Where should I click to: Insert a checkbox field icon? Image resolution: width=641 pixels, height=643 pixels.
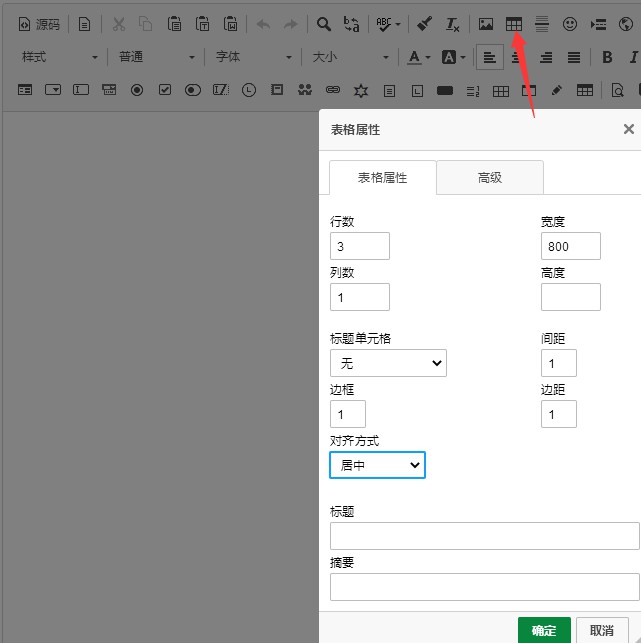point(165,90)
